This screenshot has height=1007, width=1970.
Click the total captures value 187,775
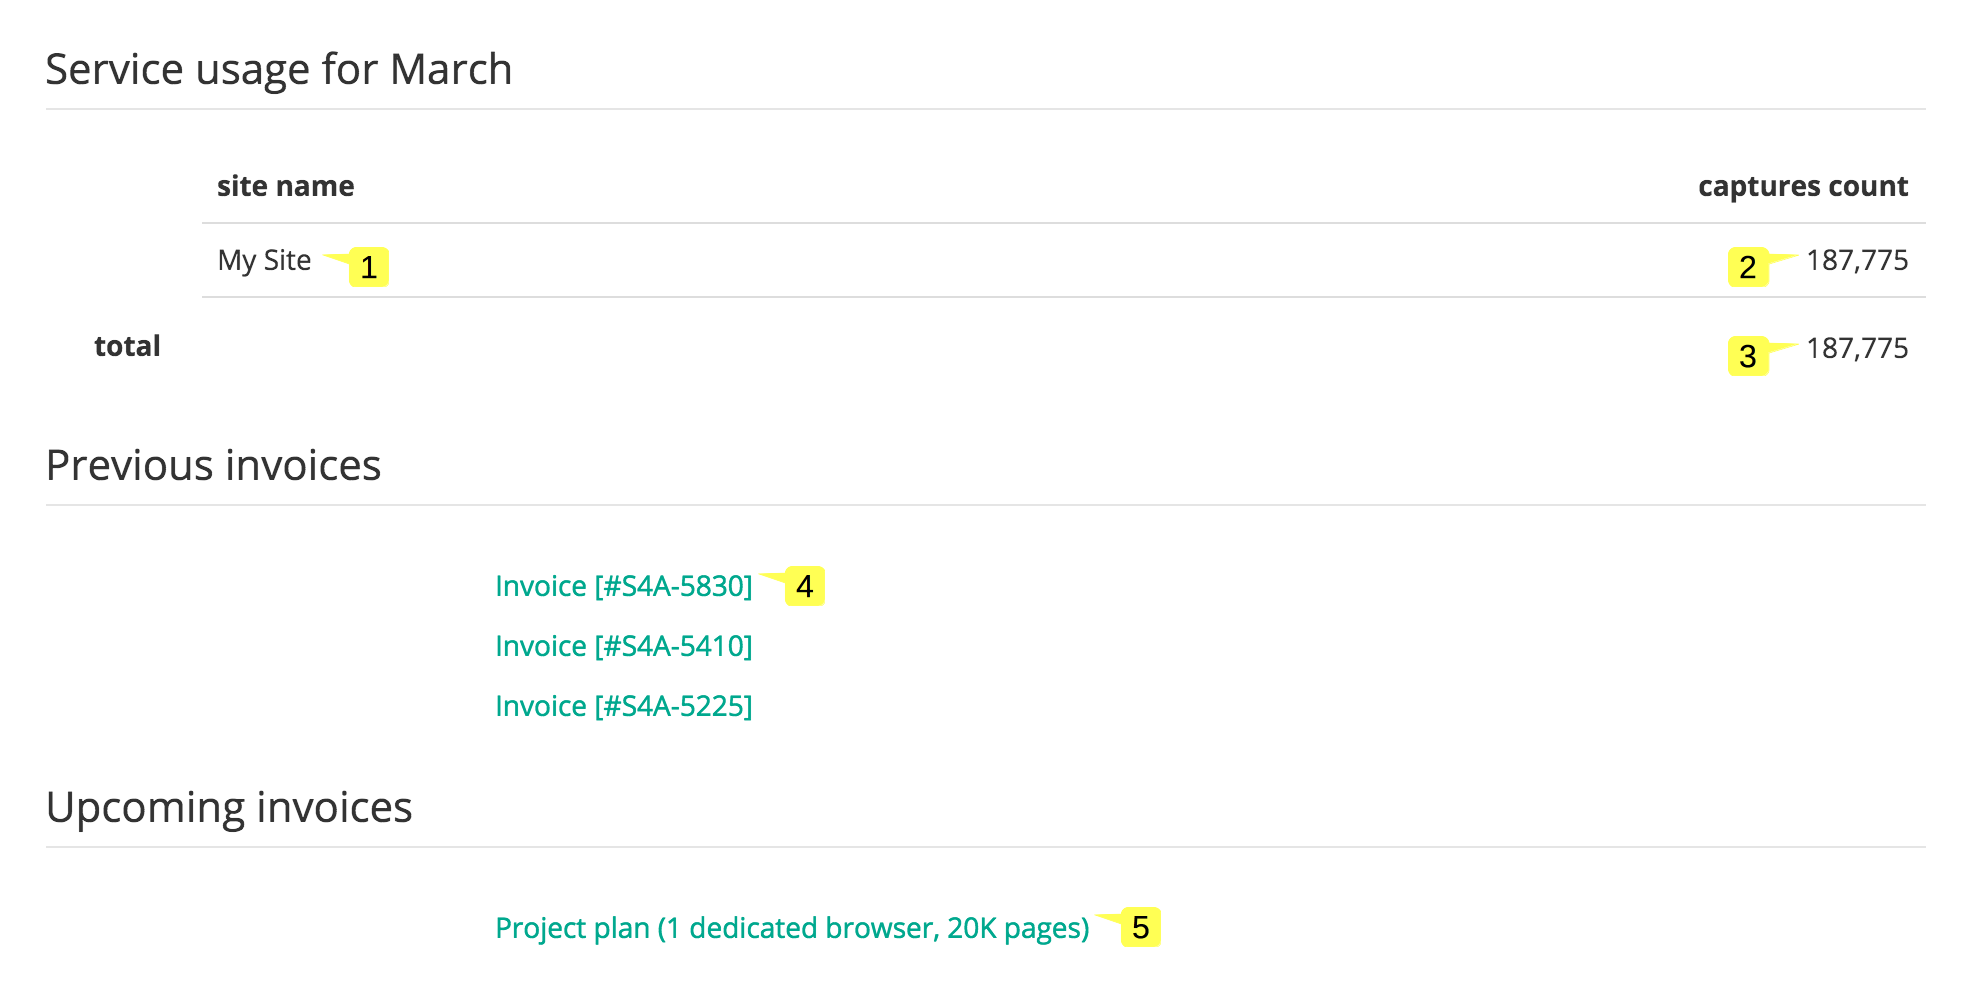coord(1858,347)
